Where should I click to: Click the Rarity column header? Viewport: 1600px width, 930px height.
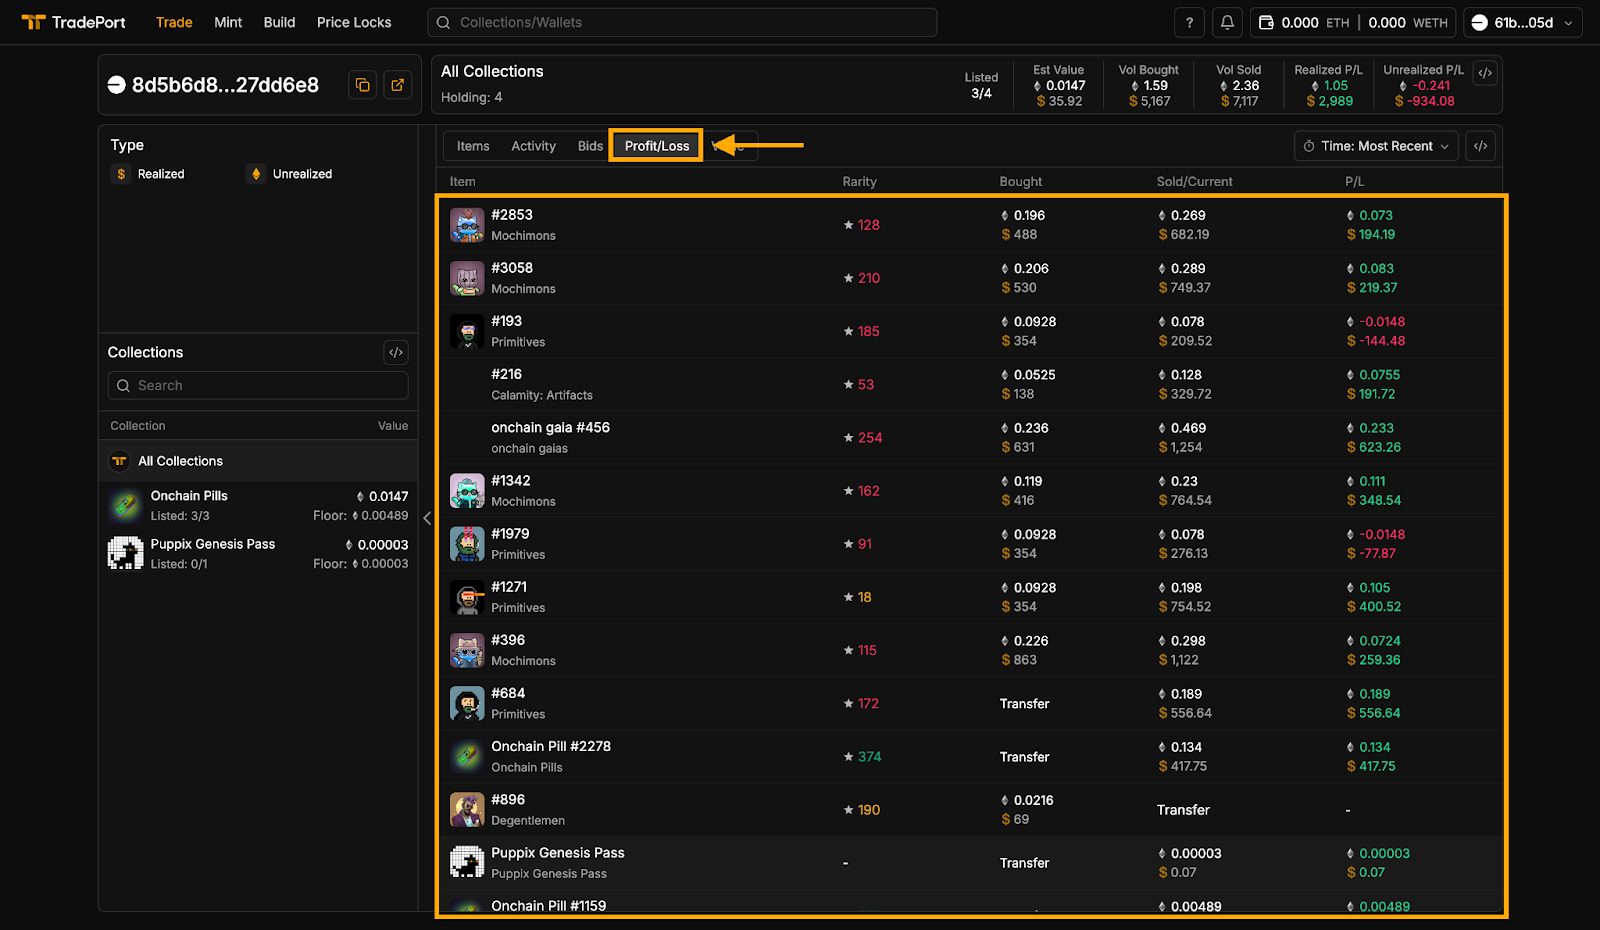859,182
